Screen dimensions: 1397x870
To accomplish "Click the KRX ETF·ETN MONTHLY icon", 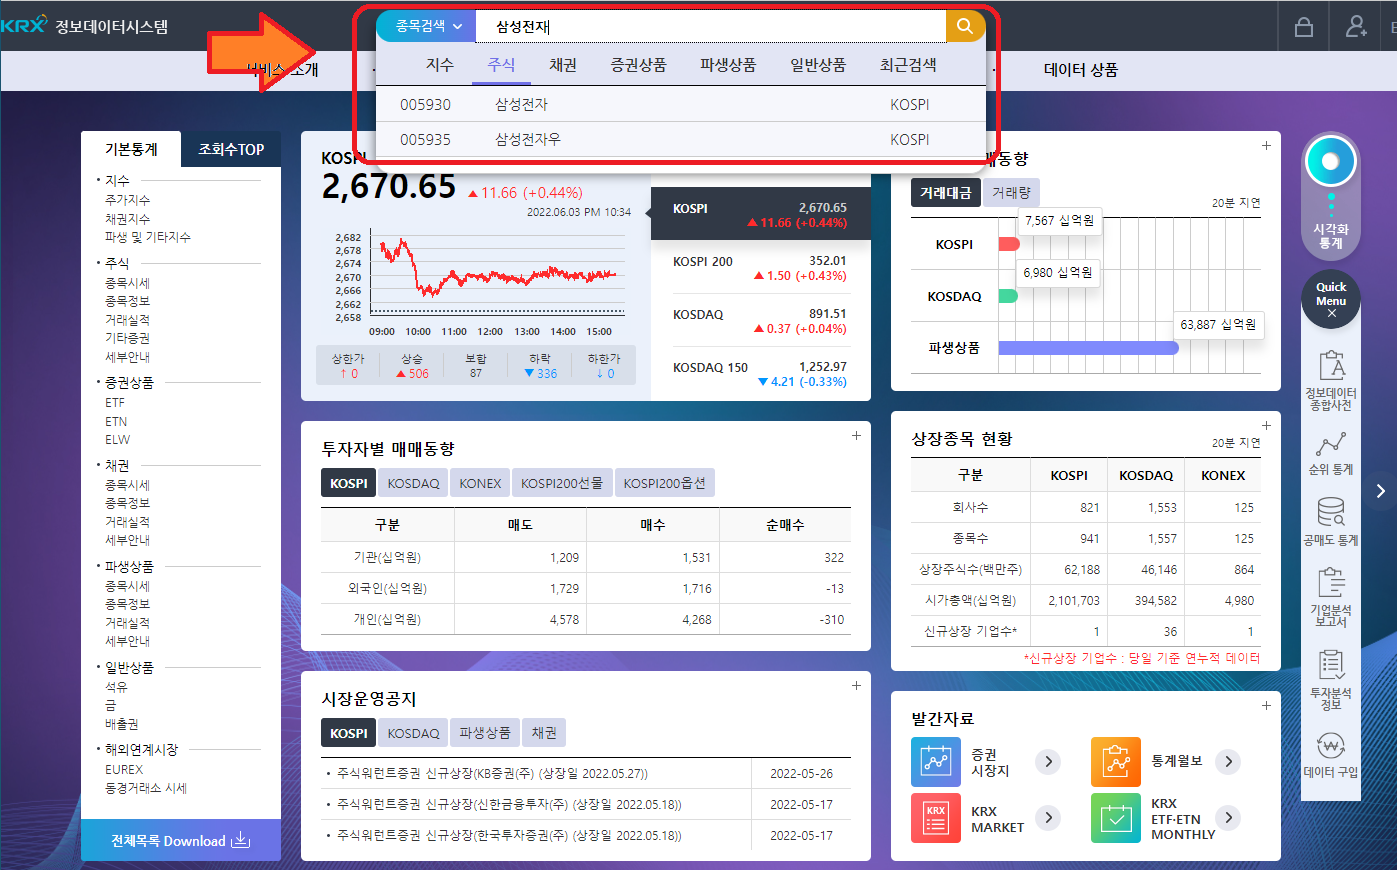I will click(1116, 818).
